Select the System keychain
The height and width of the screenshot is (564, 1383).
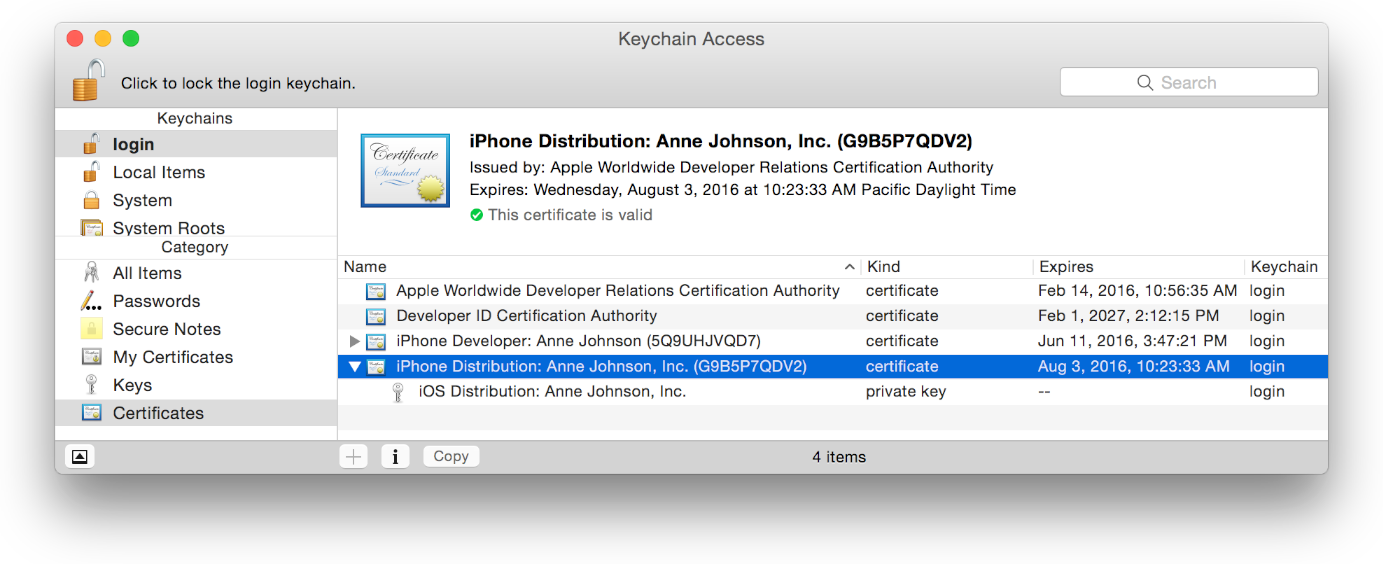coord(196,200)
